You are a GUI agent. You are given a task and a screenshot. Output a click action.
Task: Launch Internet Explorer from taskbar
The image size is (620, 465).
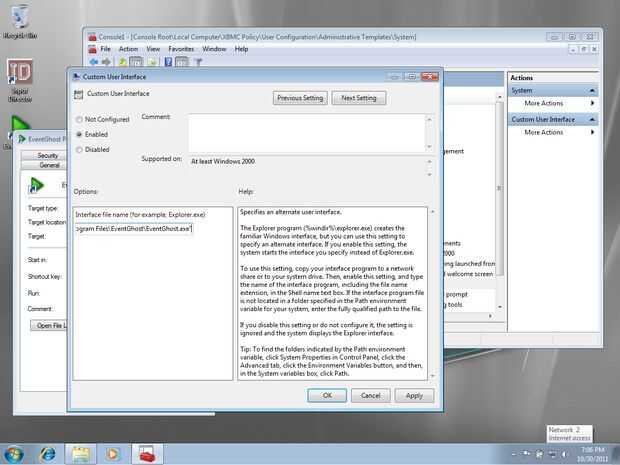(47, 454)
